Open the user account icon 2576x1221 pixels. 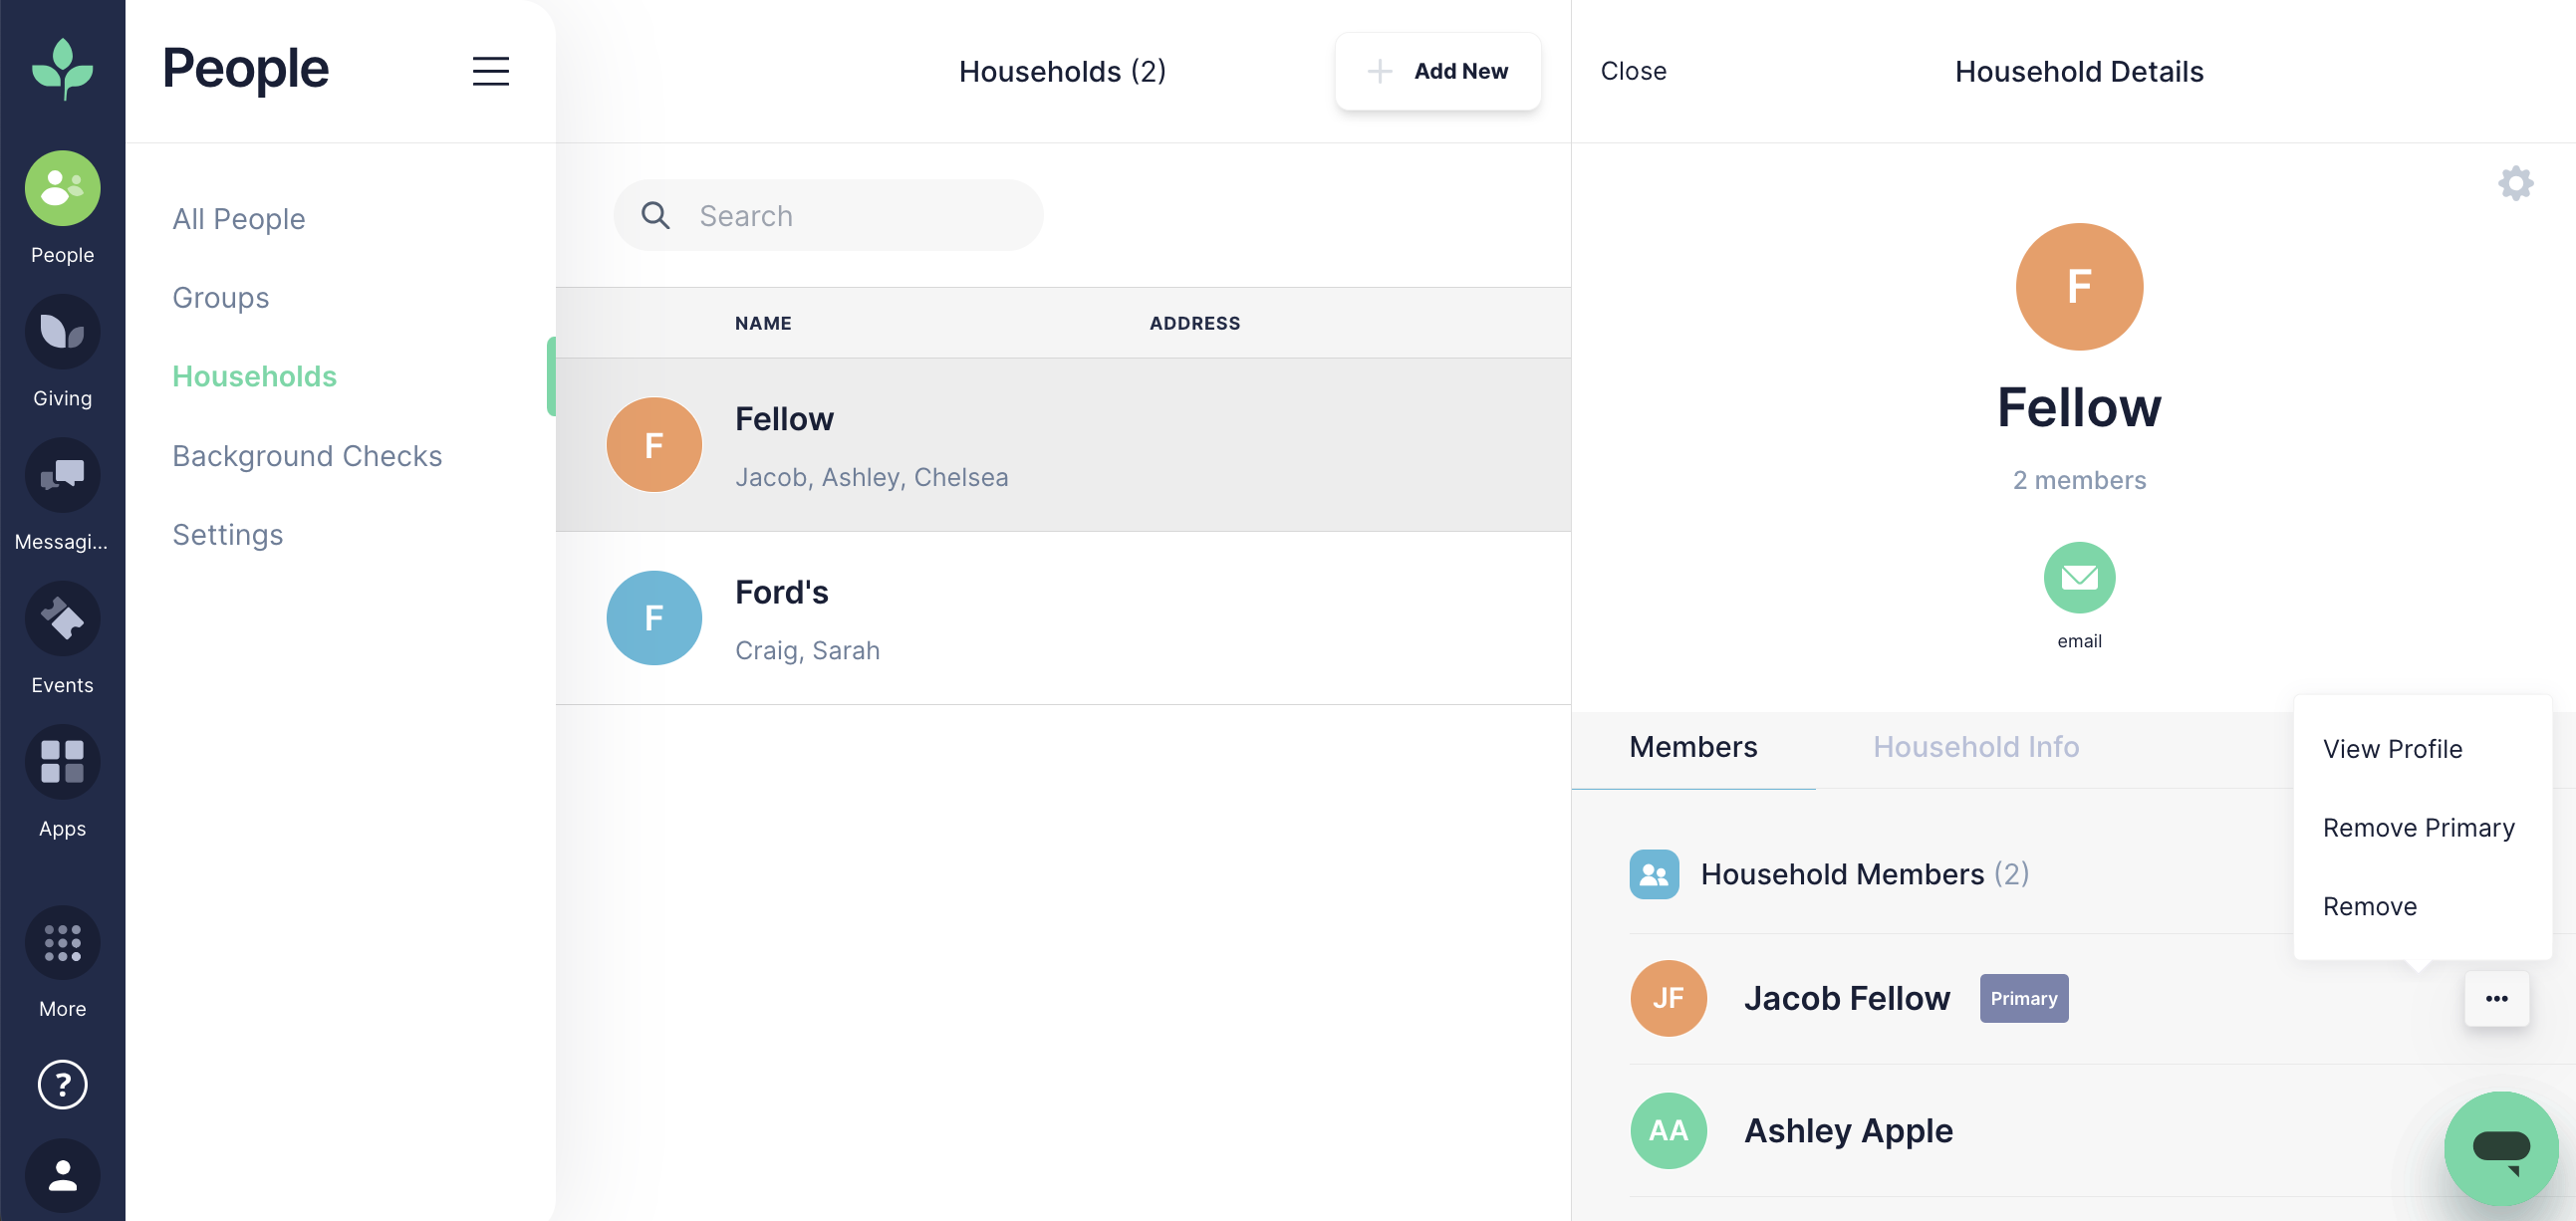tap(62, 1176)
